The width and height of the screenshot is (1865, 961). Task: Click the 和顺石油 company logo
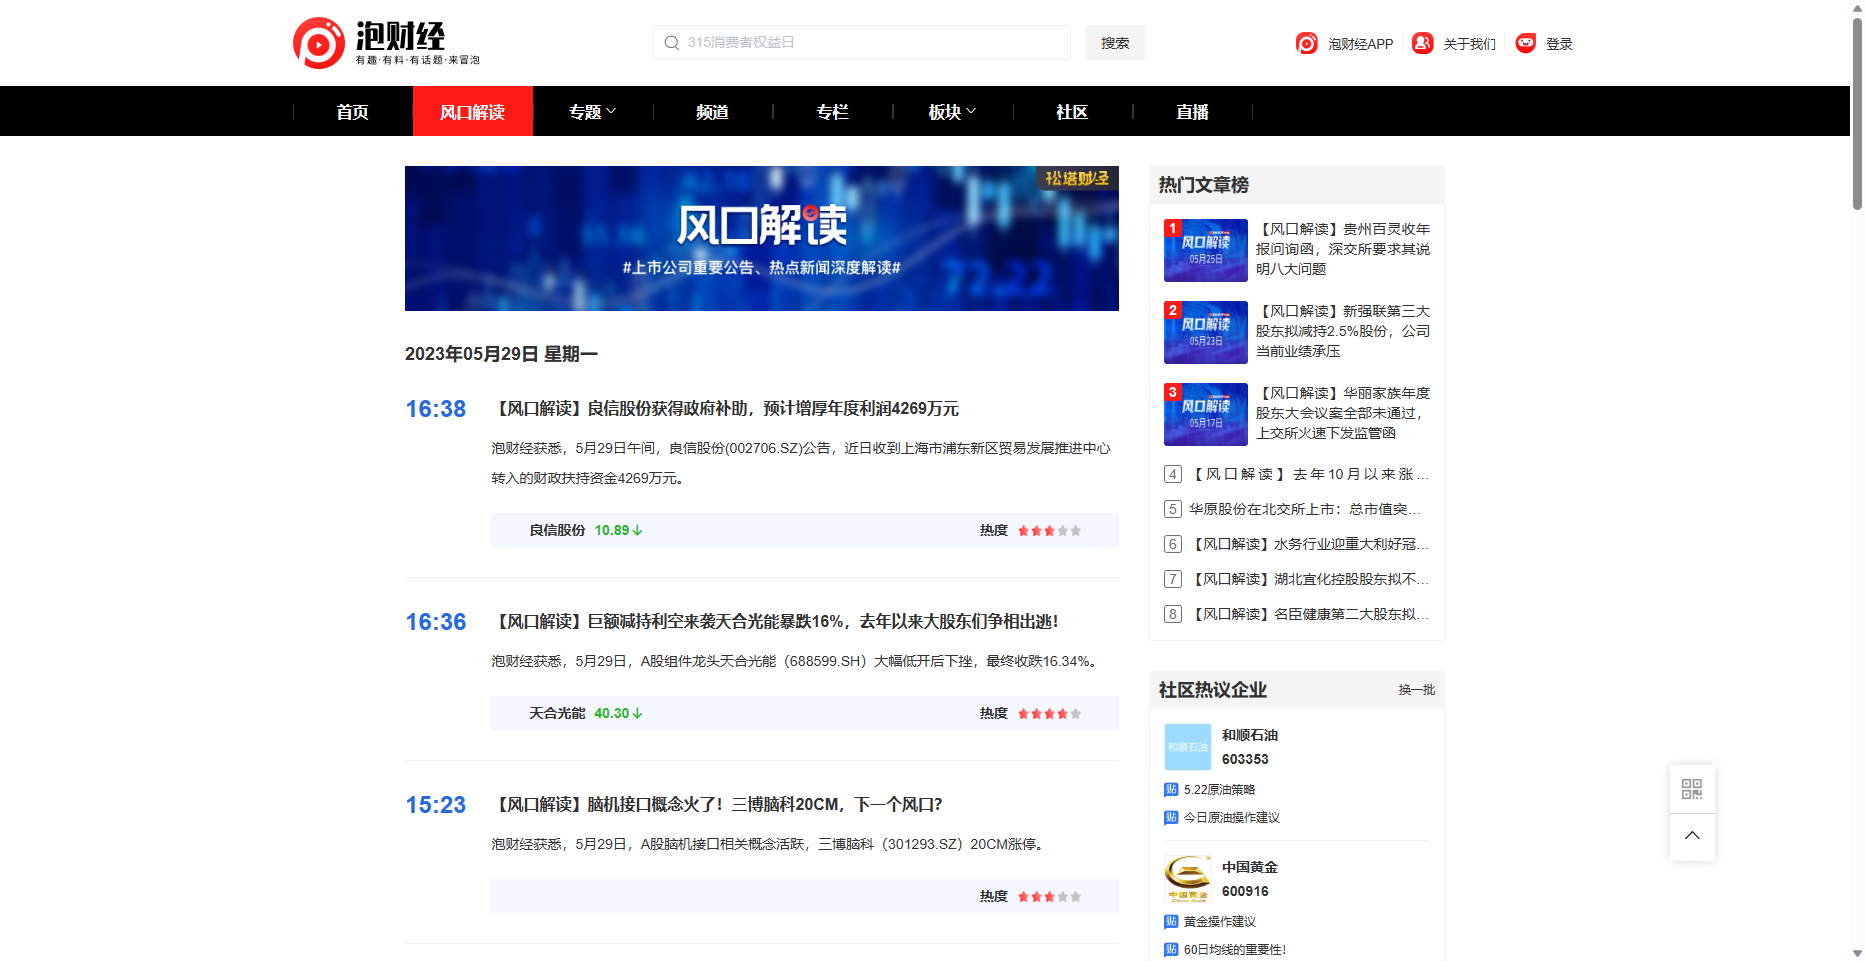coord(1188,747)
